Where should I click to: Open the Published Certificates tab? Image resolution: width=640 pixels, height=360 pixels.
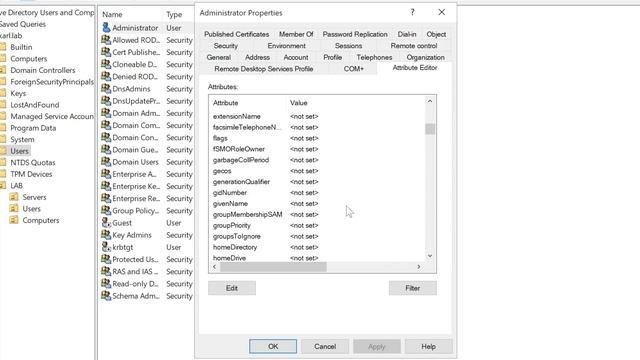click(236, 34)
